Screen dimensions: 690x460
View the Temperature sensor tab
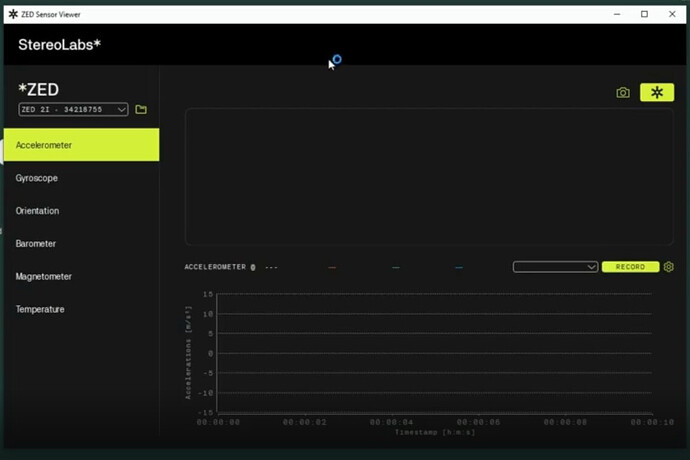(40, 310)
